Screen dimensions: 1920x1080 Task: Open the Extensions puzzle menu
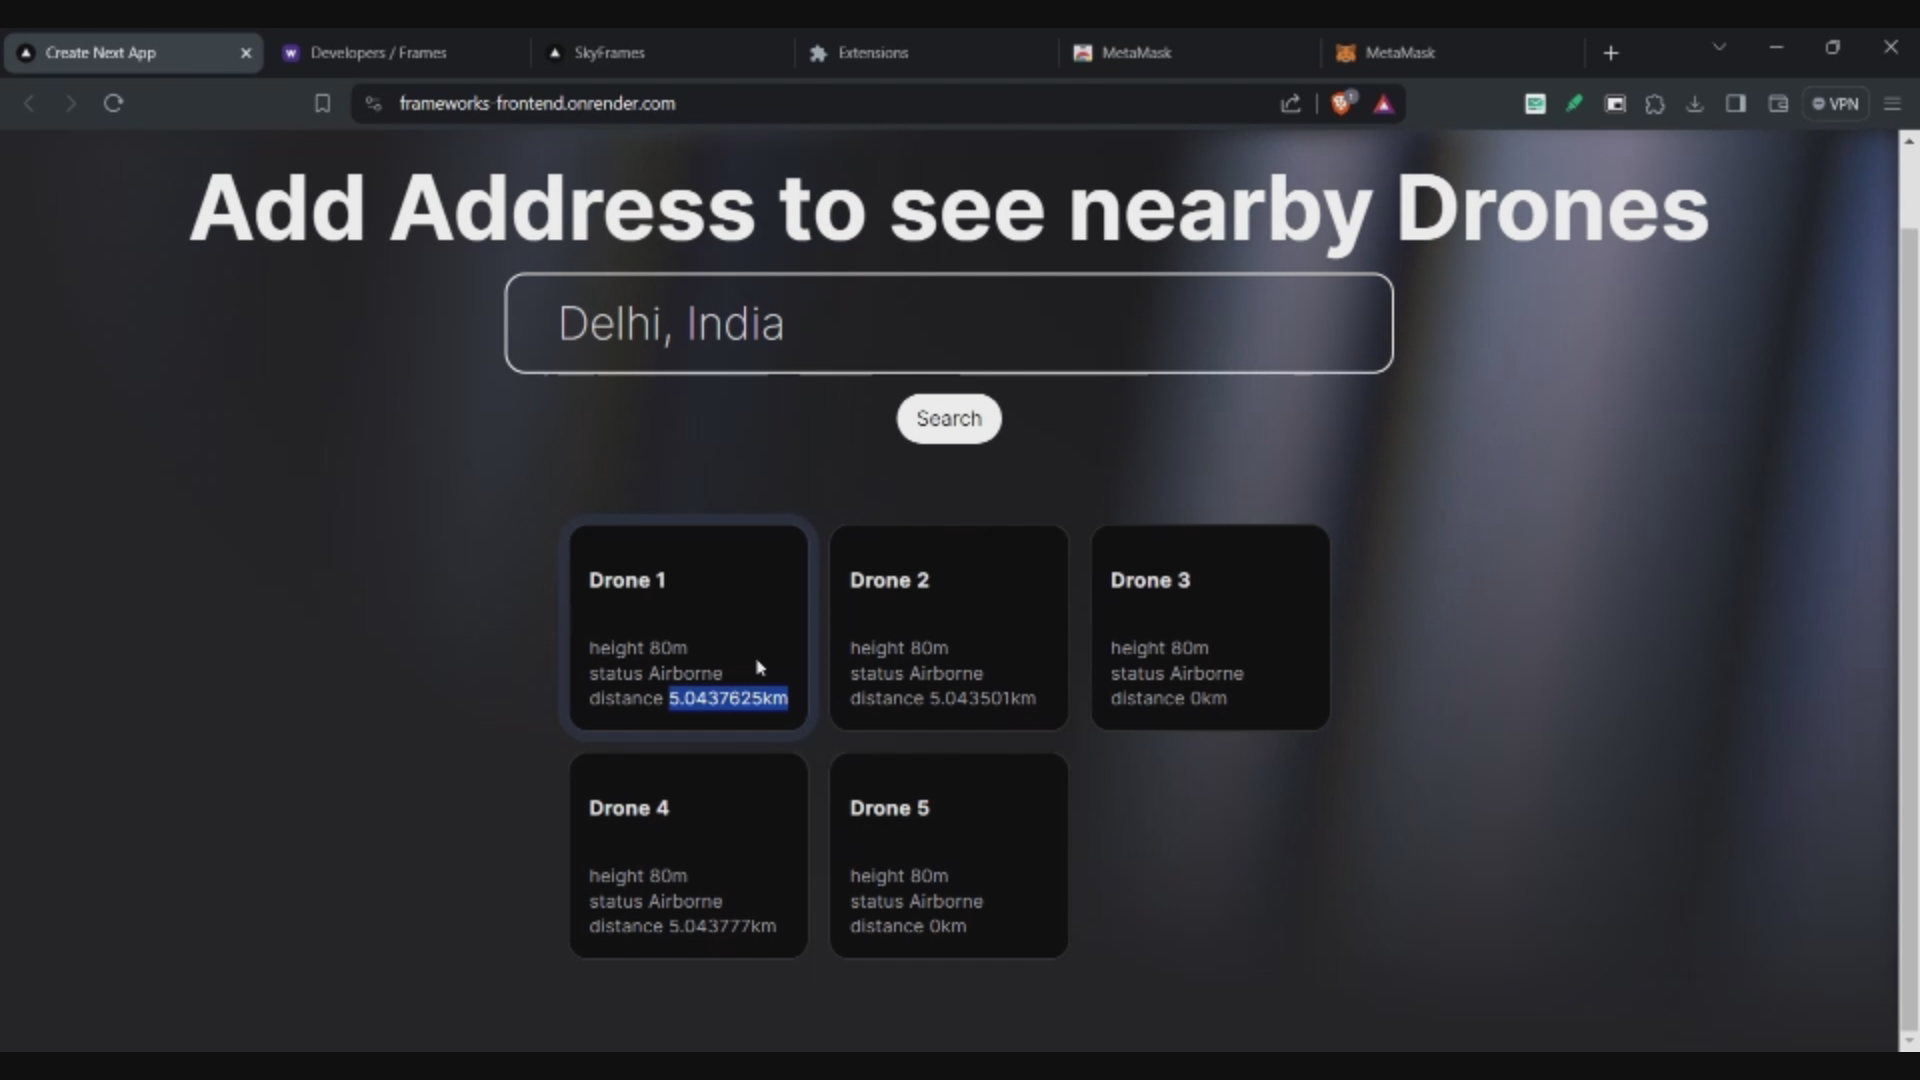pos(1655,103)
